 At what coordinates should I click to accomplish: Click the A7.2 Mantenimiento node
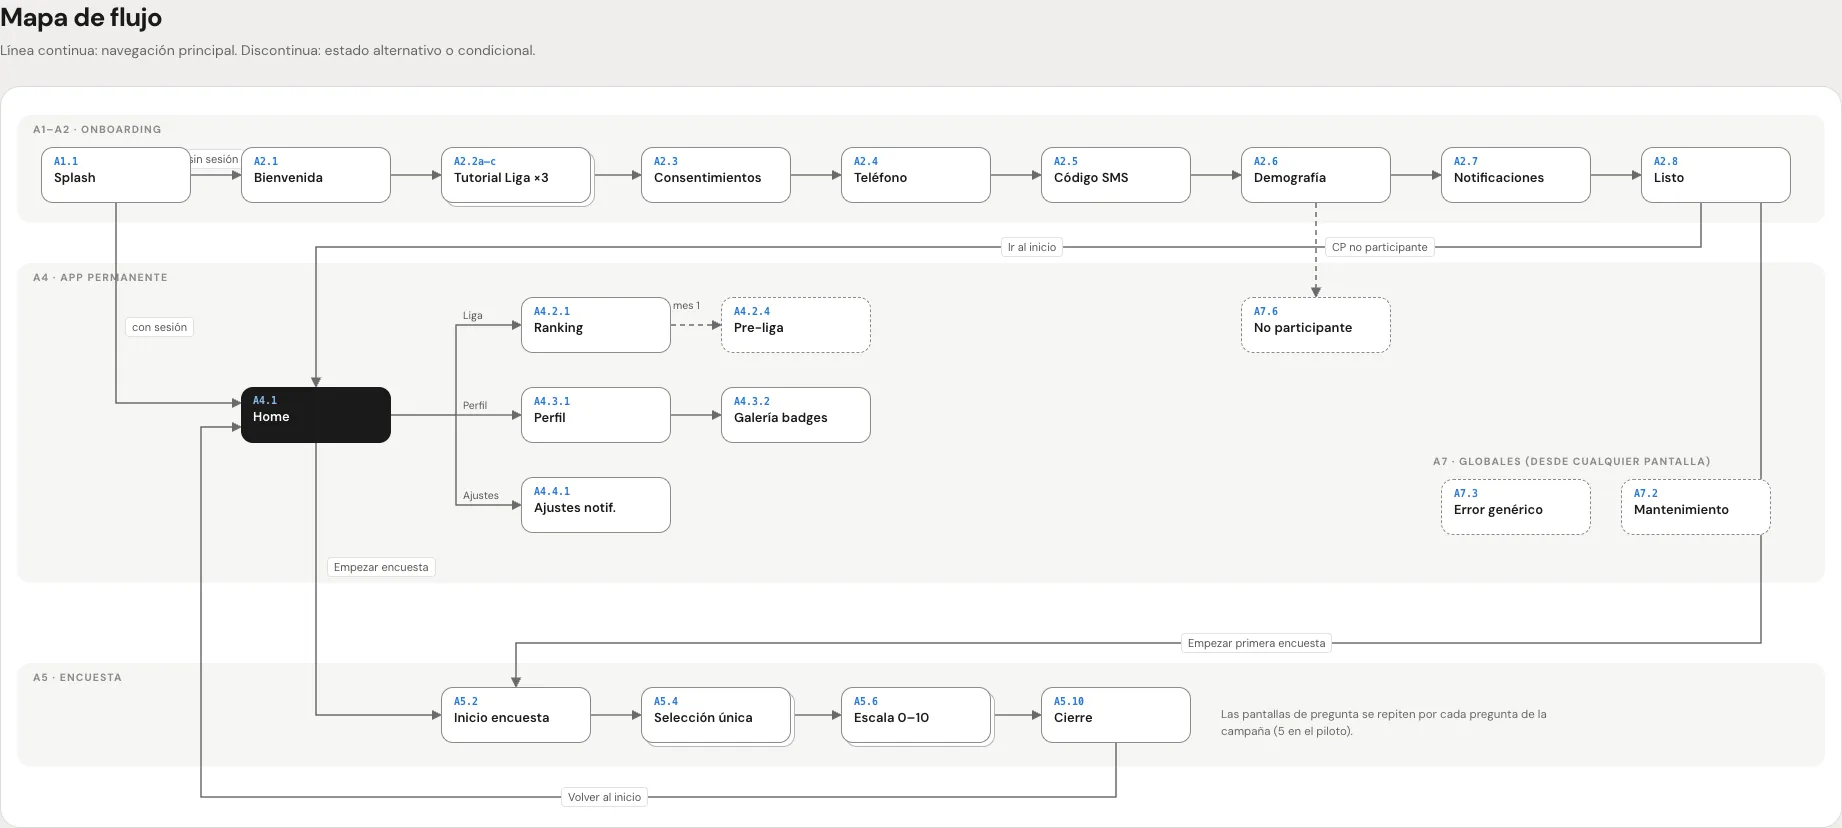(1696, 507)
